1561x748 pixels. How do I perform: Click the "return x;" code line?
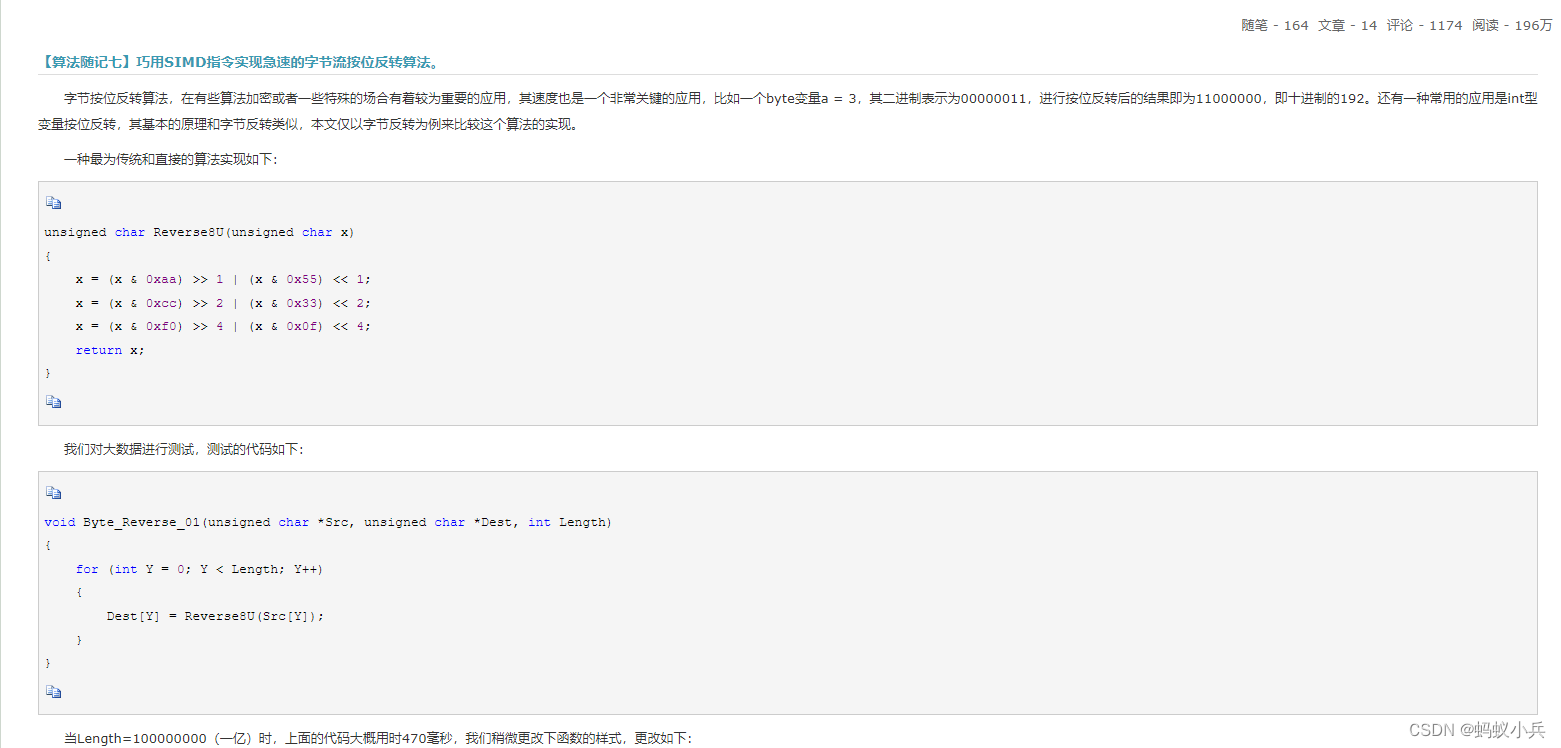110,350
